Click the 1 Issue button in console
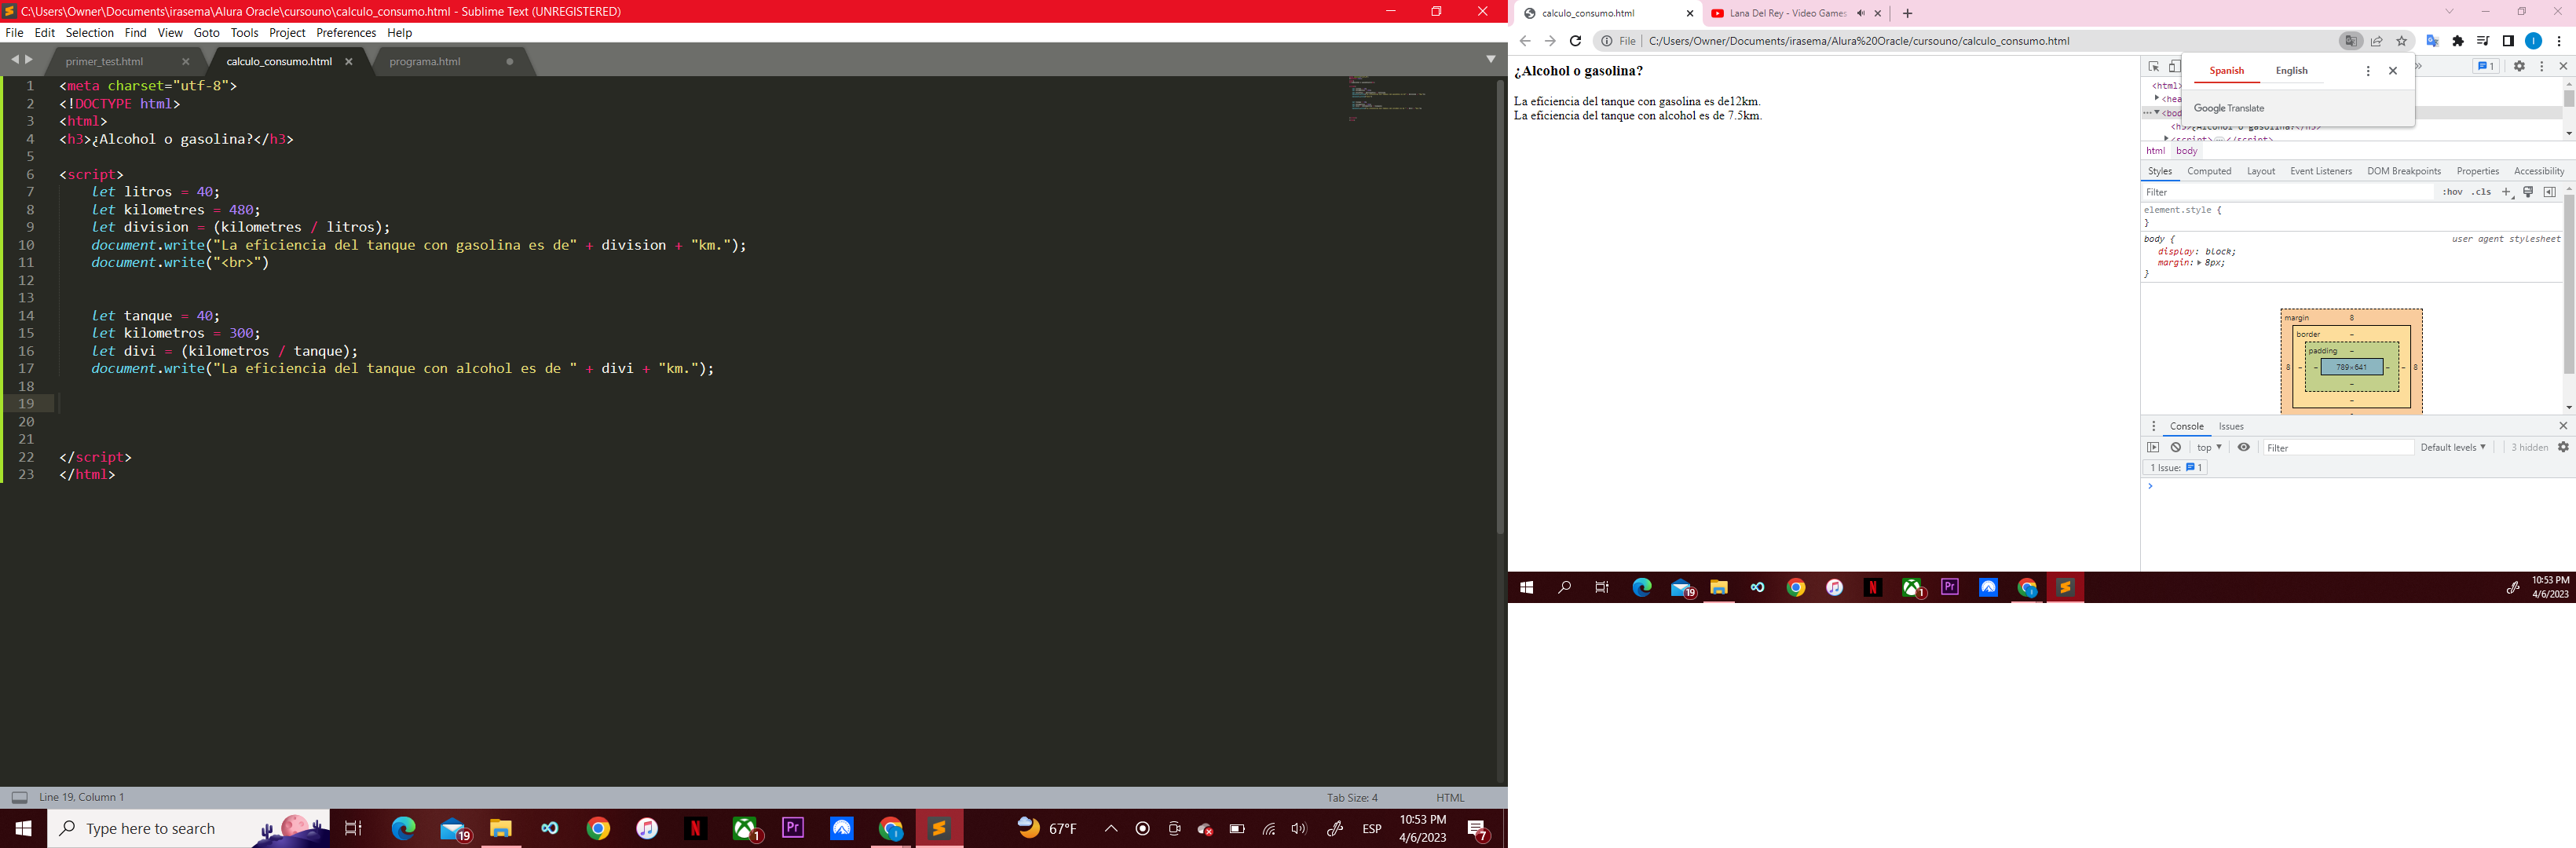This screenshot has height=848, width=2576. 2176,467
